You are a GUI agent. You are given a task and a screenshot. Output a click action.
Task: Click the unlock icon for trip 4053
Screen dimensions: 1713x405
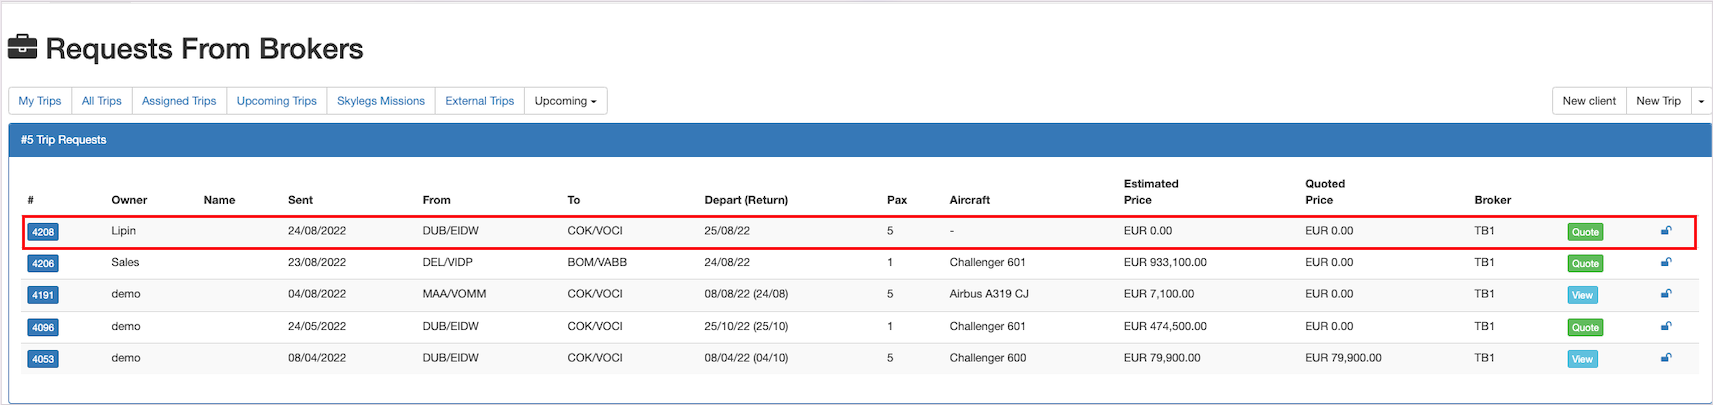[1666, 358]
